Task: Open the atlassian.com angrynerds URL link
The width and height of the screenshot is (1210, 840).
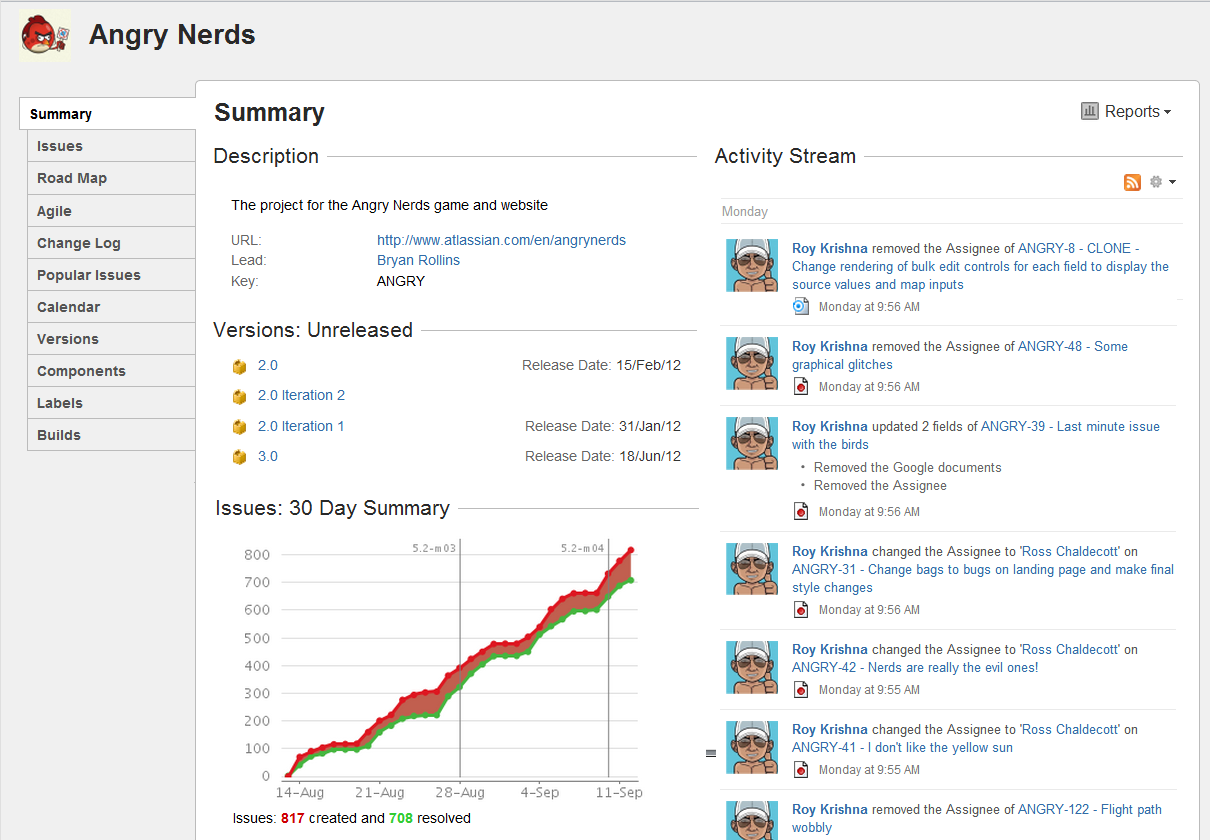Action: pyautogui.click(x=501, y=240)
